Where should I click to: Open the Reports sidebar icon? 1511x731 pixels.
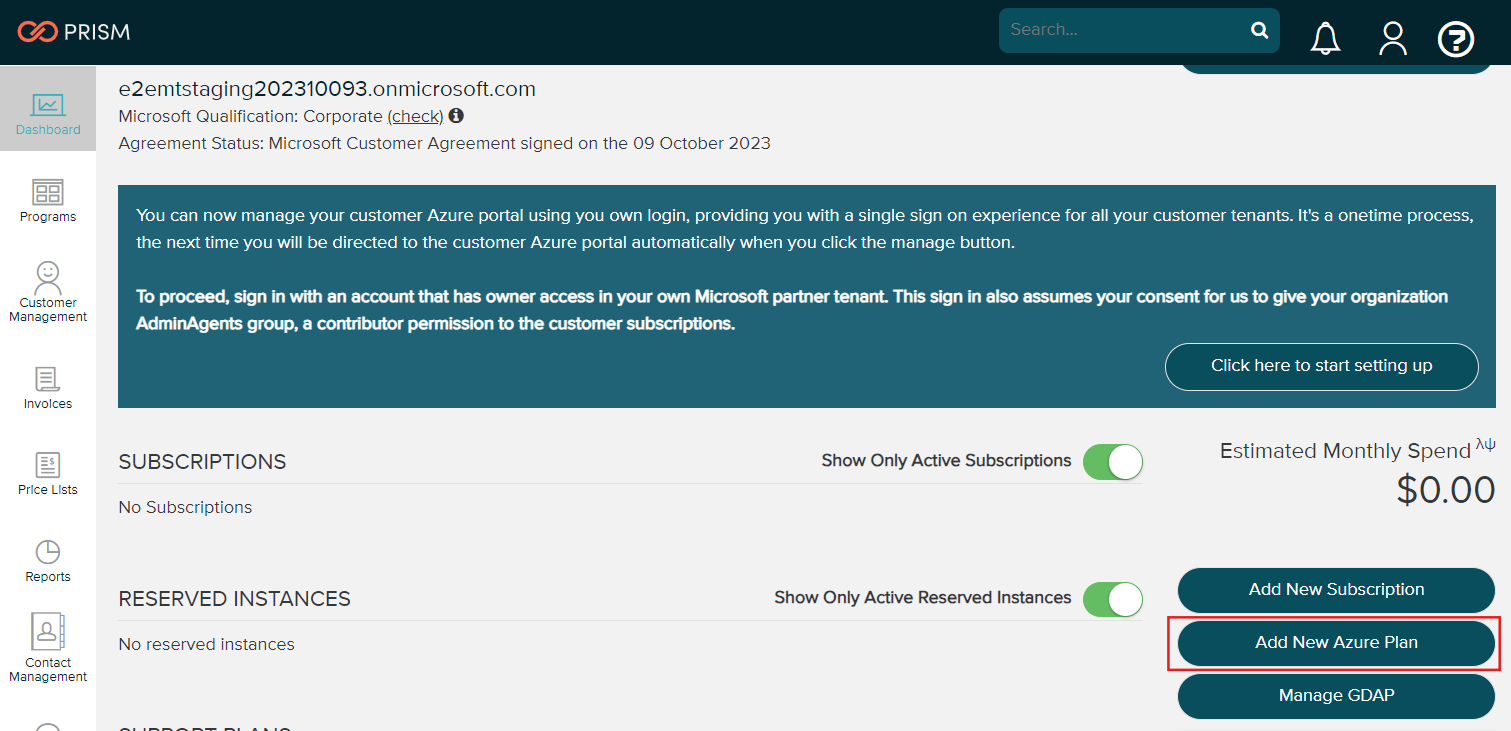point(48,561)
